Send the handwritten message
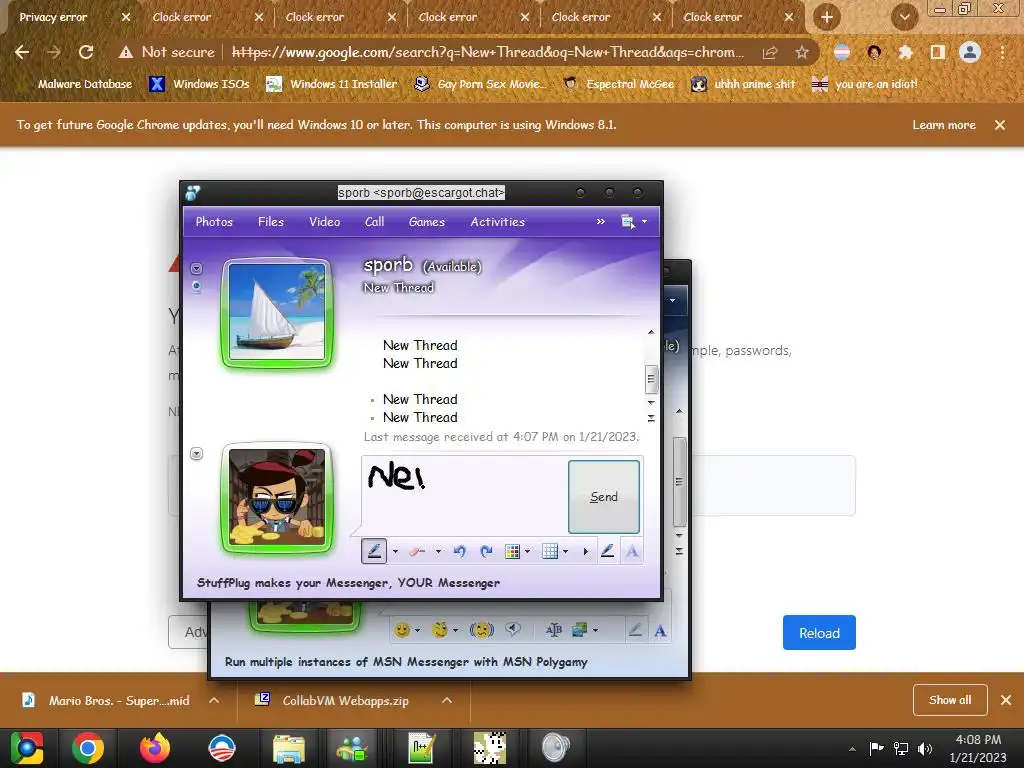Viewport: 1024px width, 768px height. click(603, 497)
